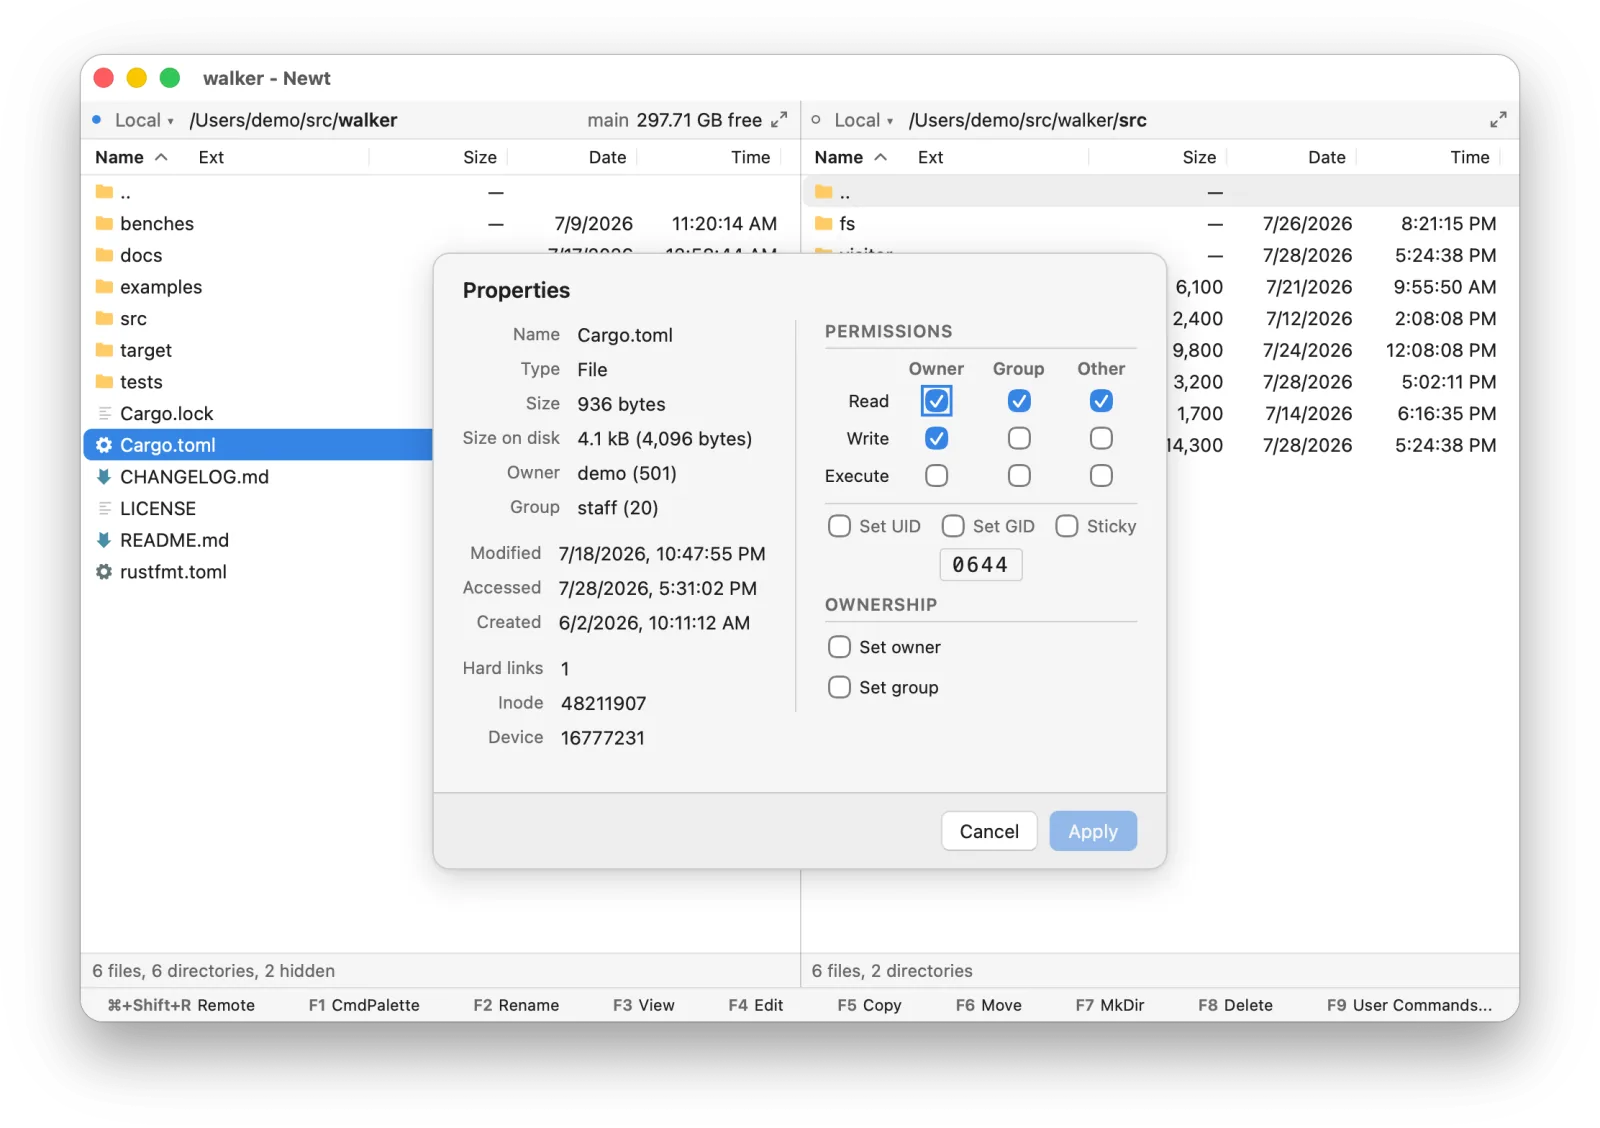This screenshot has height=1128, width=1600.
Task: Cancel the Properties dialog
Action: click(989, 831)
